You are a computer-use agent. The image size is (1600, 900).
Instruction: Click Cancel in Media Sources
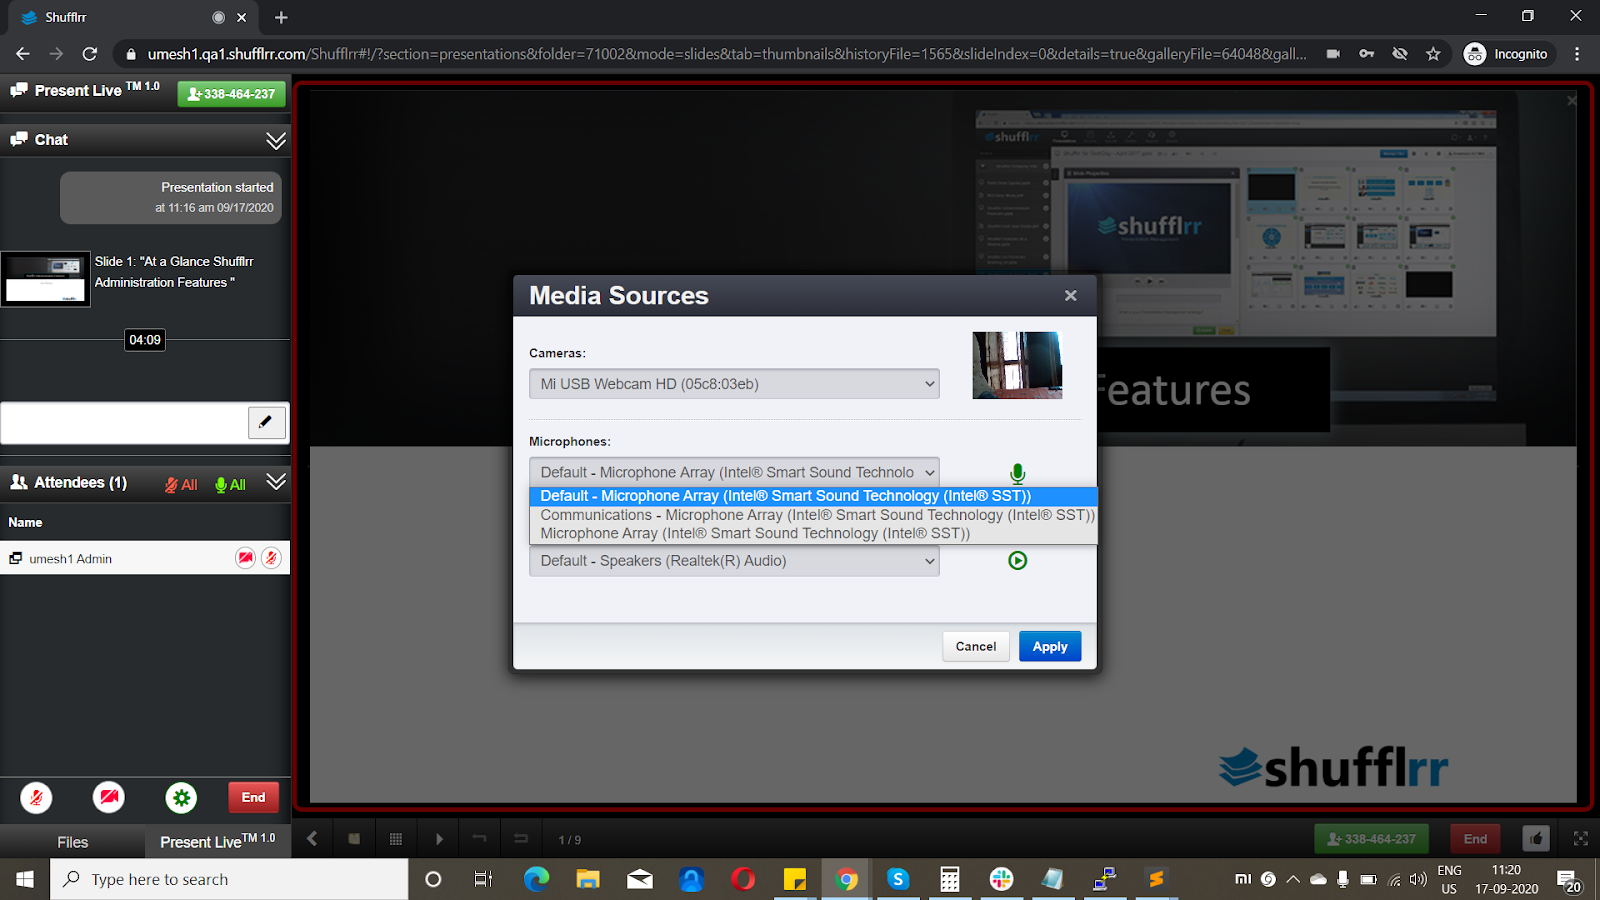tap(976, 646)
